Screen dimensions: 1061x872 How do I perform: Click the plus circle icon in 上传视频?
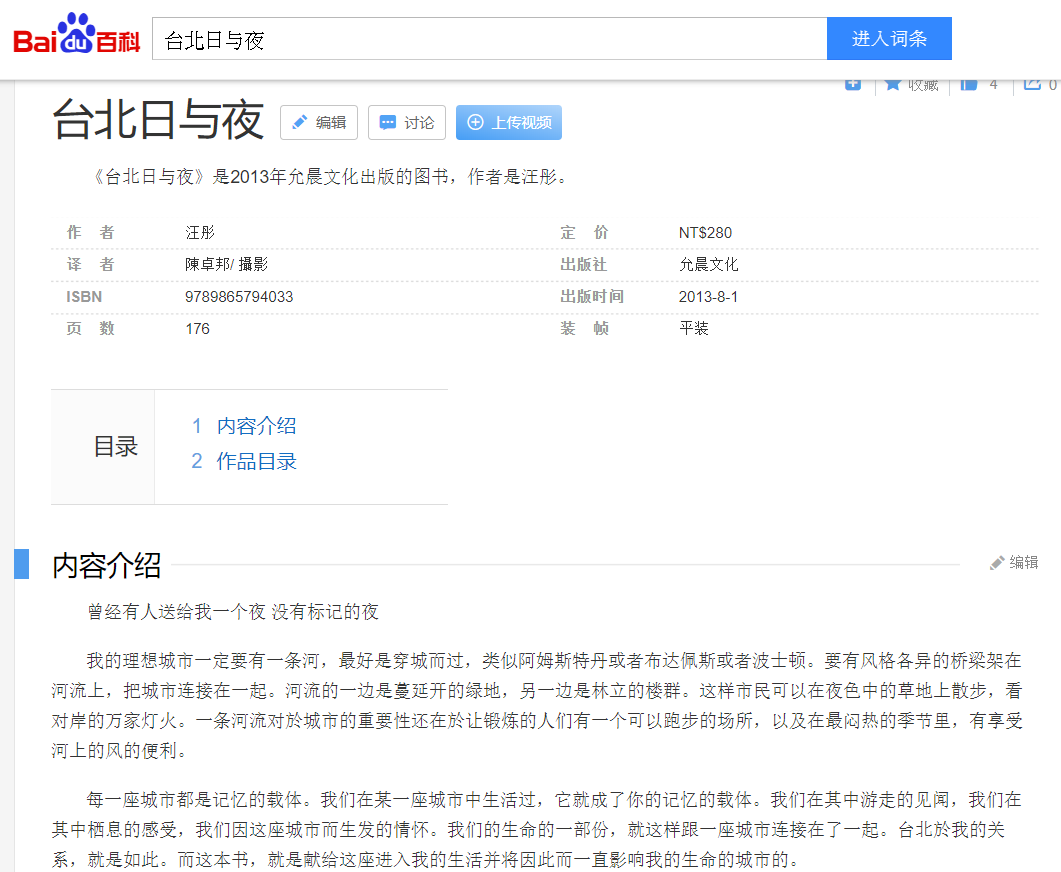476,122
